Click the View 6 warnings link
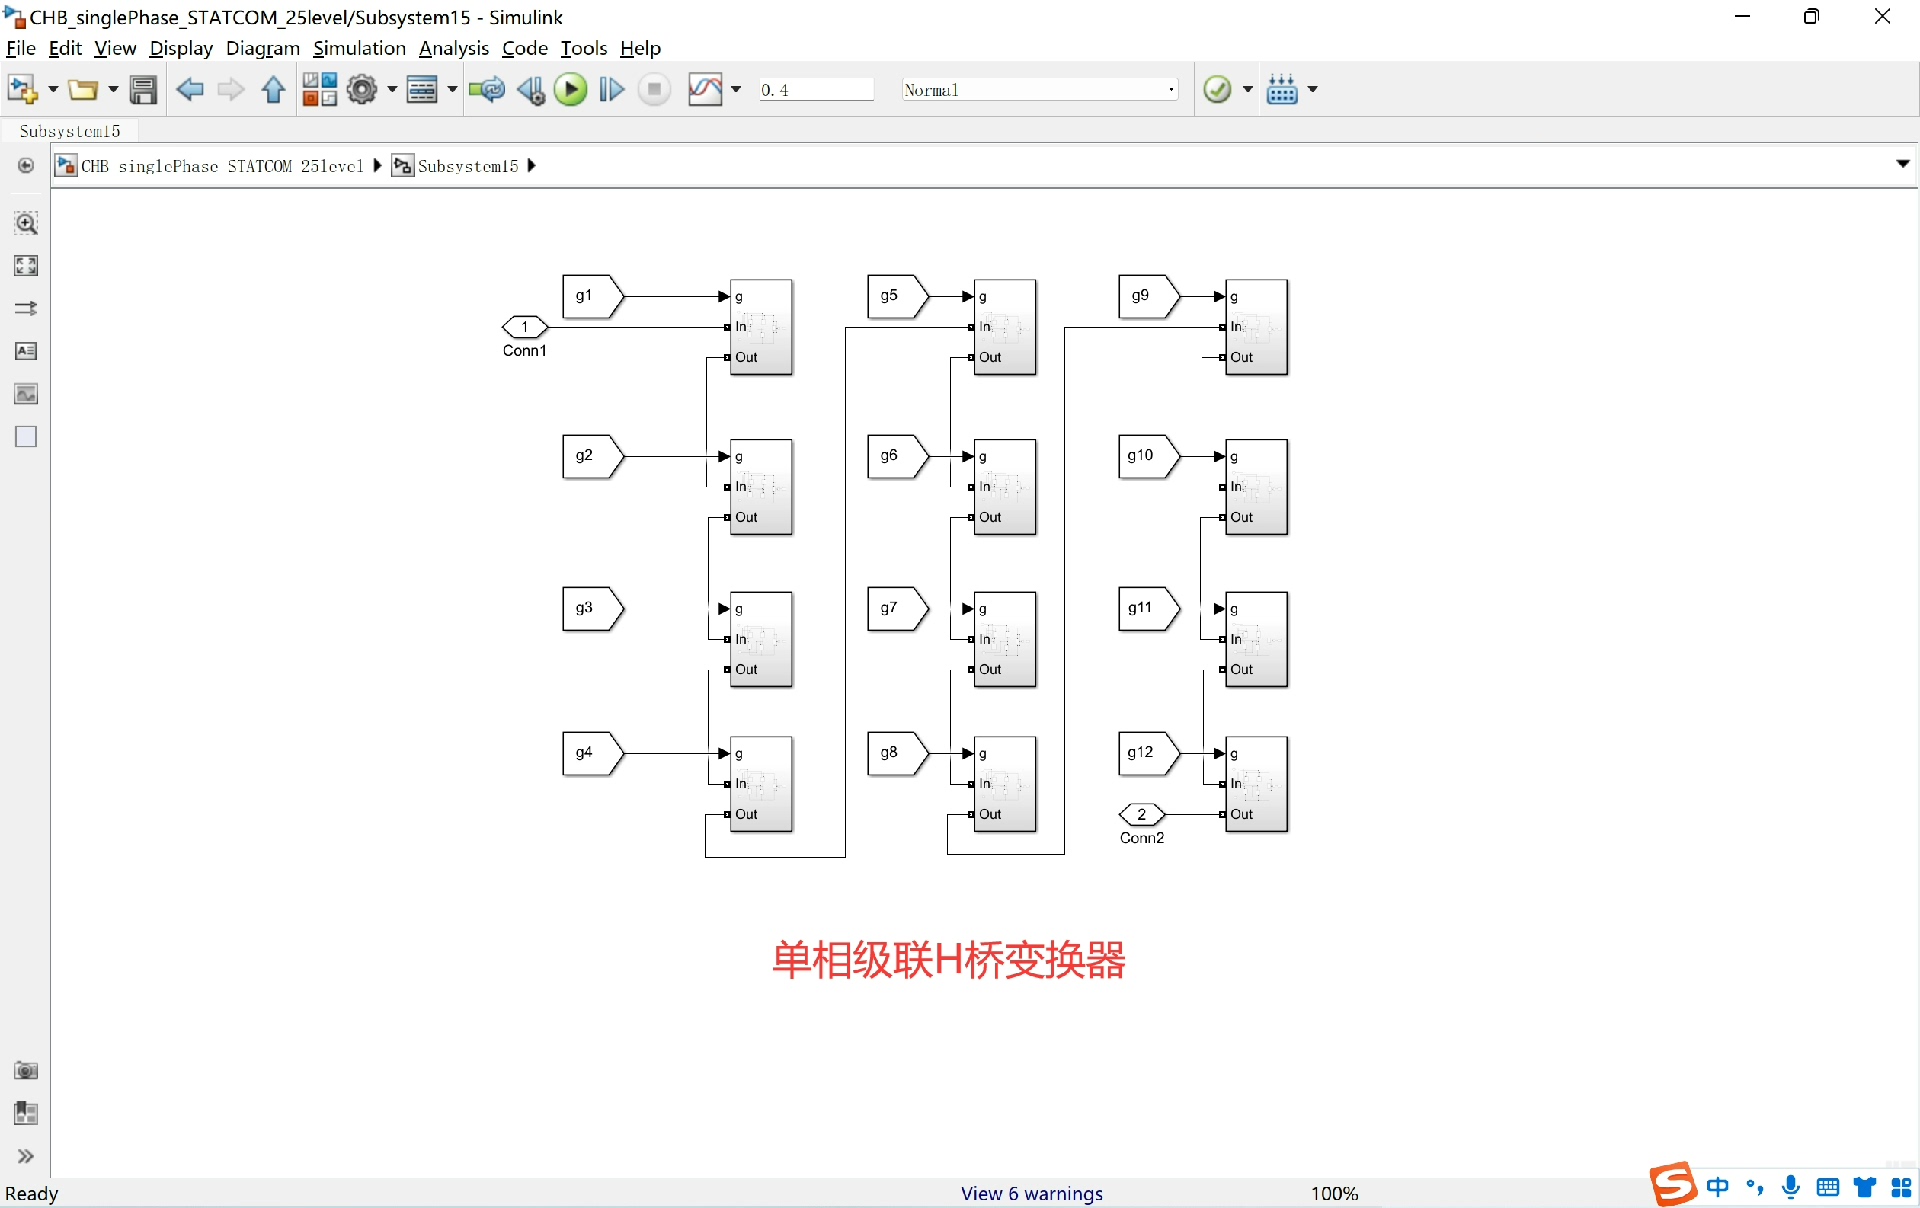 [1031, 1193]
